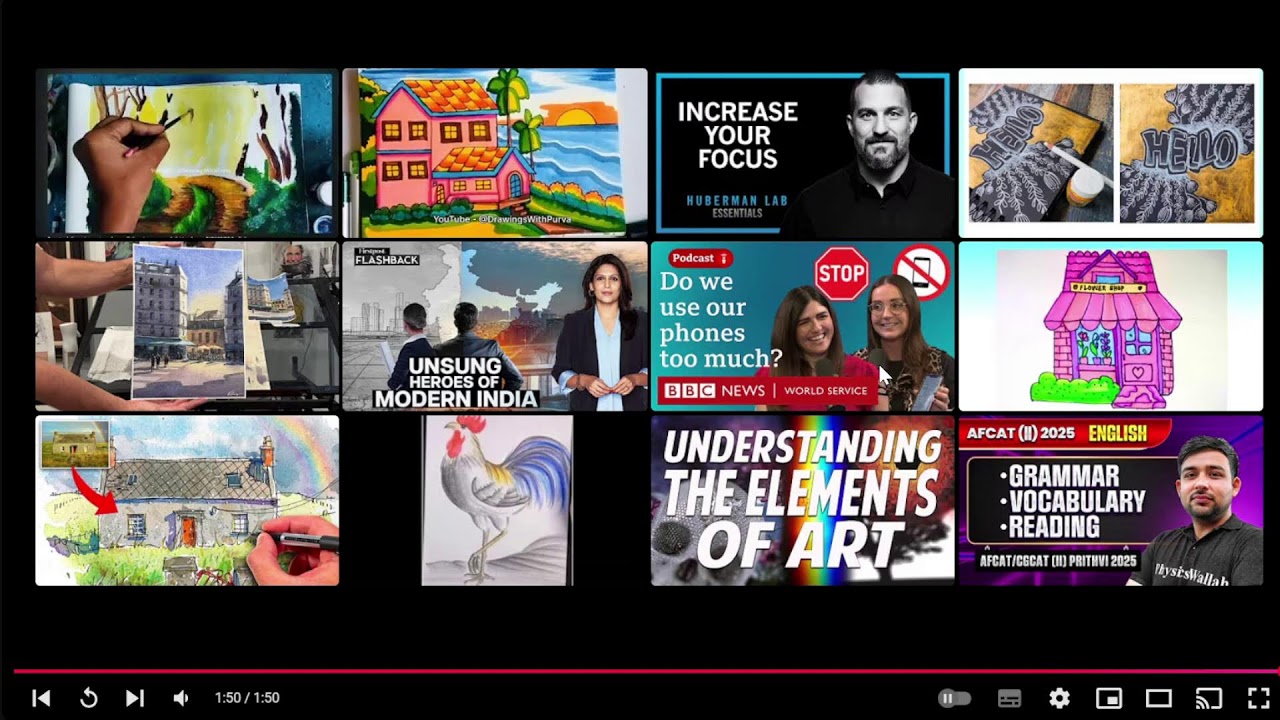The height and width of the screenshot is (720, 1280).
Task: Open the pink house DrawingsWithPurva video
Action: tap(495, 152)
